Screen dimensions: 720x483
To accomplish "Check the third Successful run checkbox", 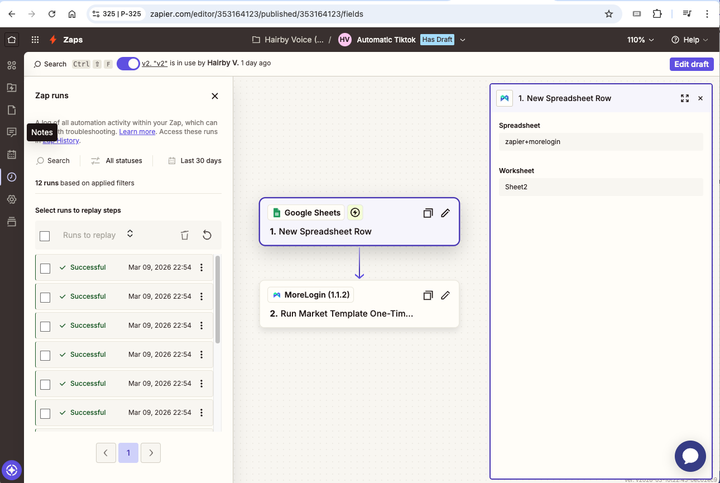I will point(45,326).
